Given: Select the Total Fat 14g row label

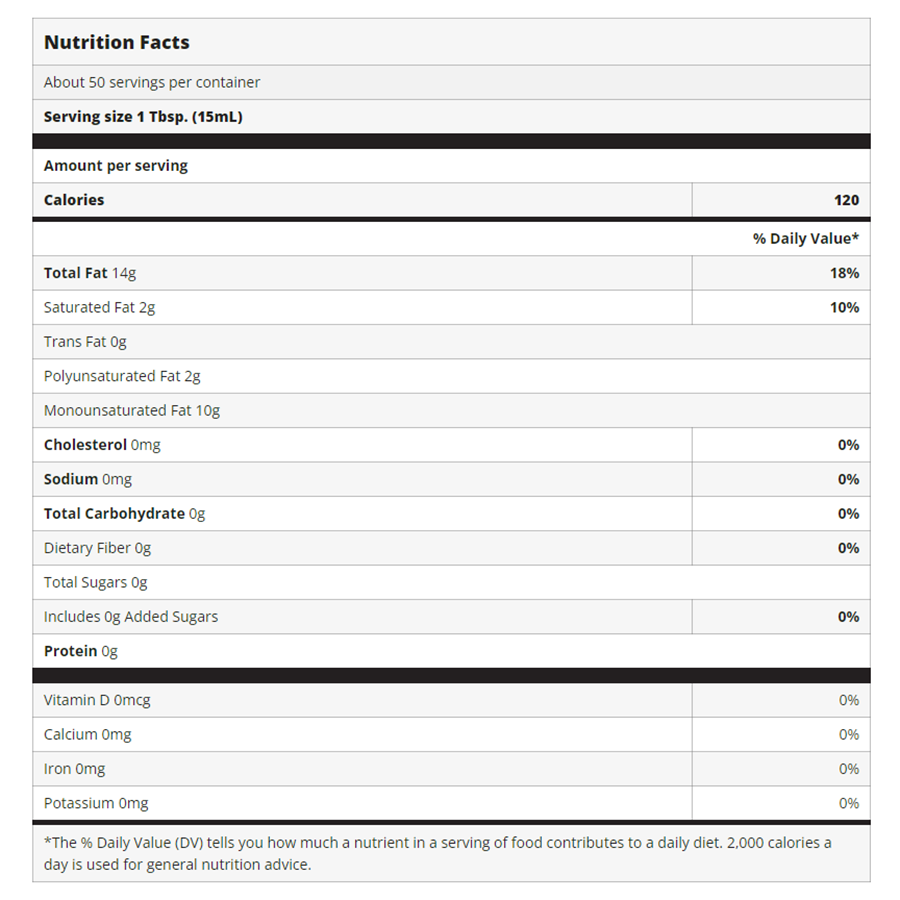Looking at the screenshot, I should coord(90,273).
